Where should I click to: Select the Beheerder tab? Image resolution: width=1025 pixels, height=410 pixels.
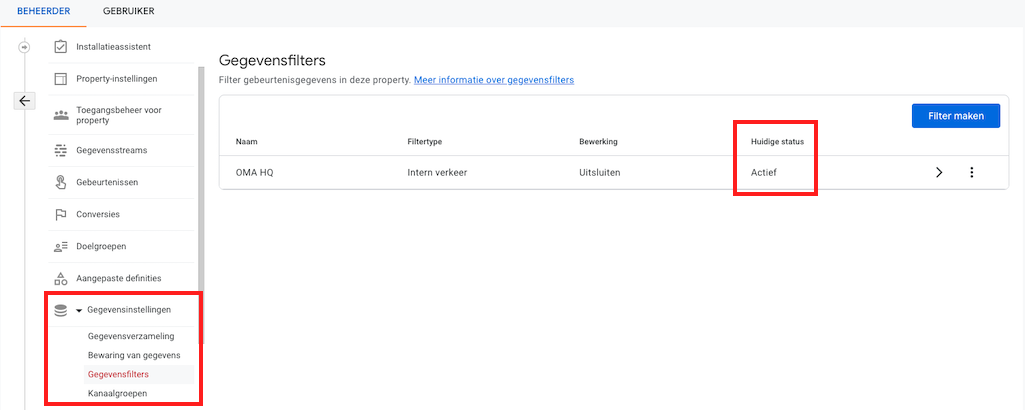coord(44,11)
